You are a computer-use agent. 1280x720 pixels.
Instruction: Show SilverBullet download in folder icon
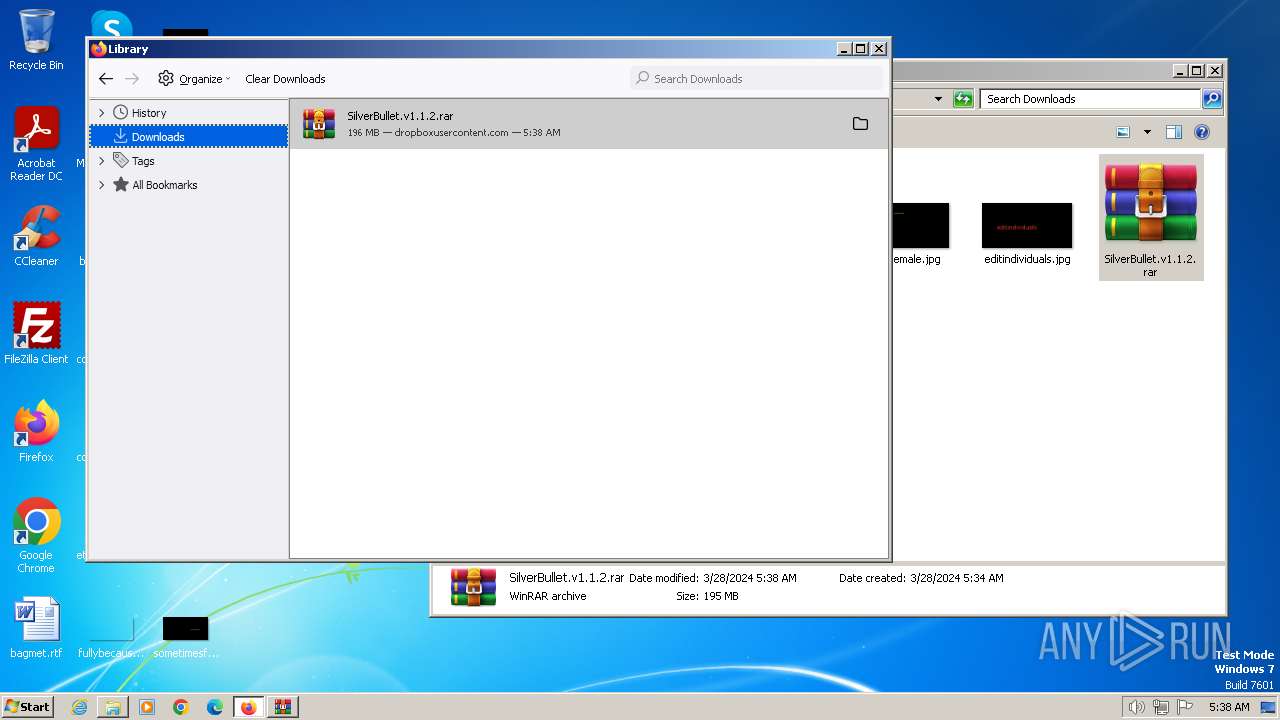[860, 124]
